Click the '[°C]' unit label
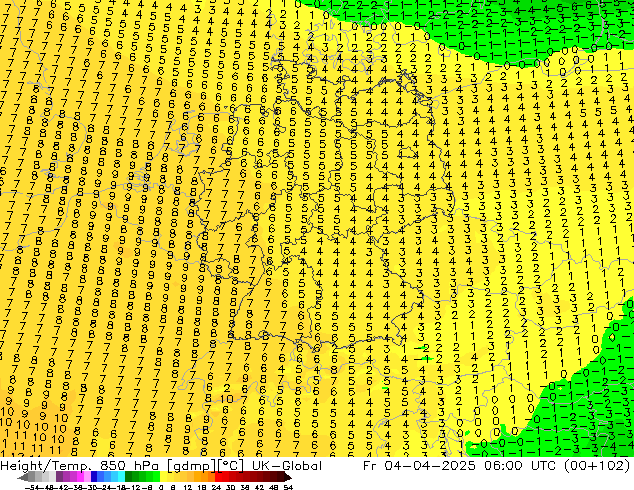 click(231, 466)
